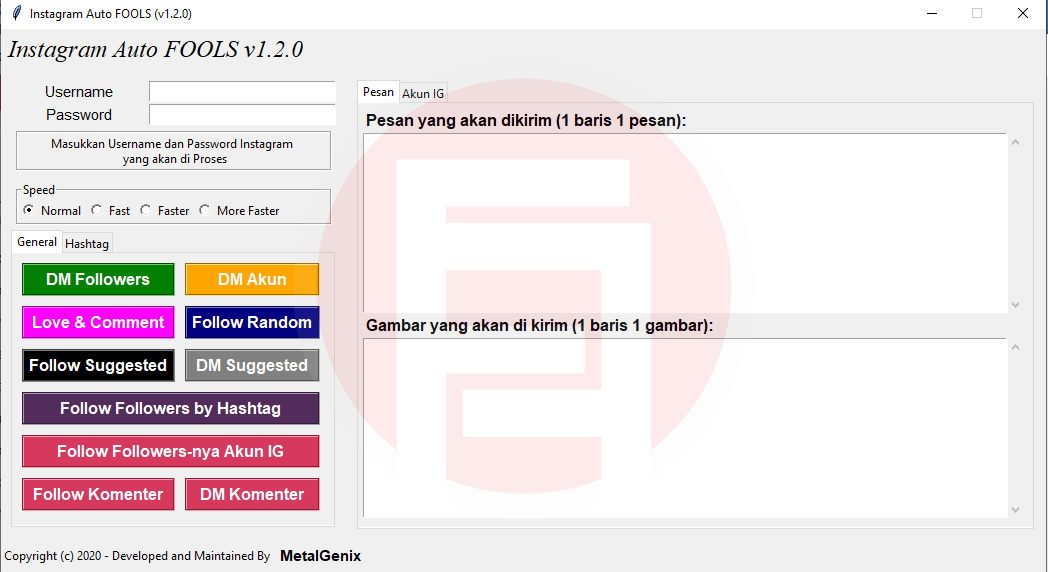1048x572 pixels.
Task: Click the 'Pesan yang akan dikirim' label
Action: 526,120
